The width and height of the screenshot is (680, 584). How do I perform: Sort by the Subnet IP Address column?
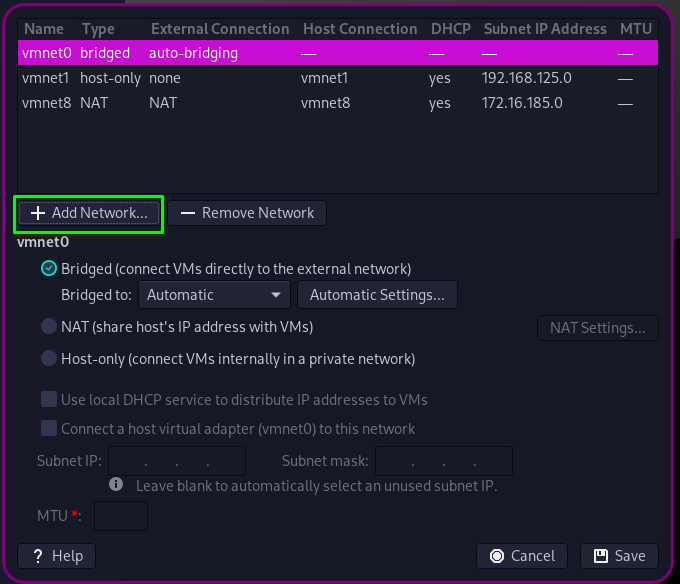545,29
